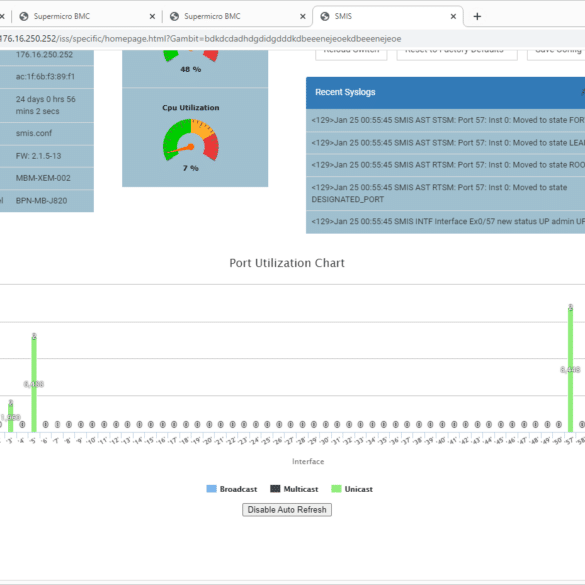Switch to the first Supermicro BMC tab
The height and width of the screenshot is (585, 585).
click(87, 16)
